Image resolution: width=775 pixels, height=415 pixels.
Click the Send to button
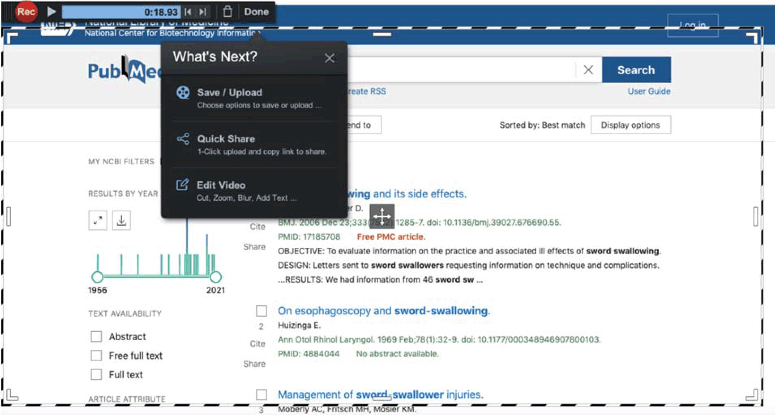364,125
